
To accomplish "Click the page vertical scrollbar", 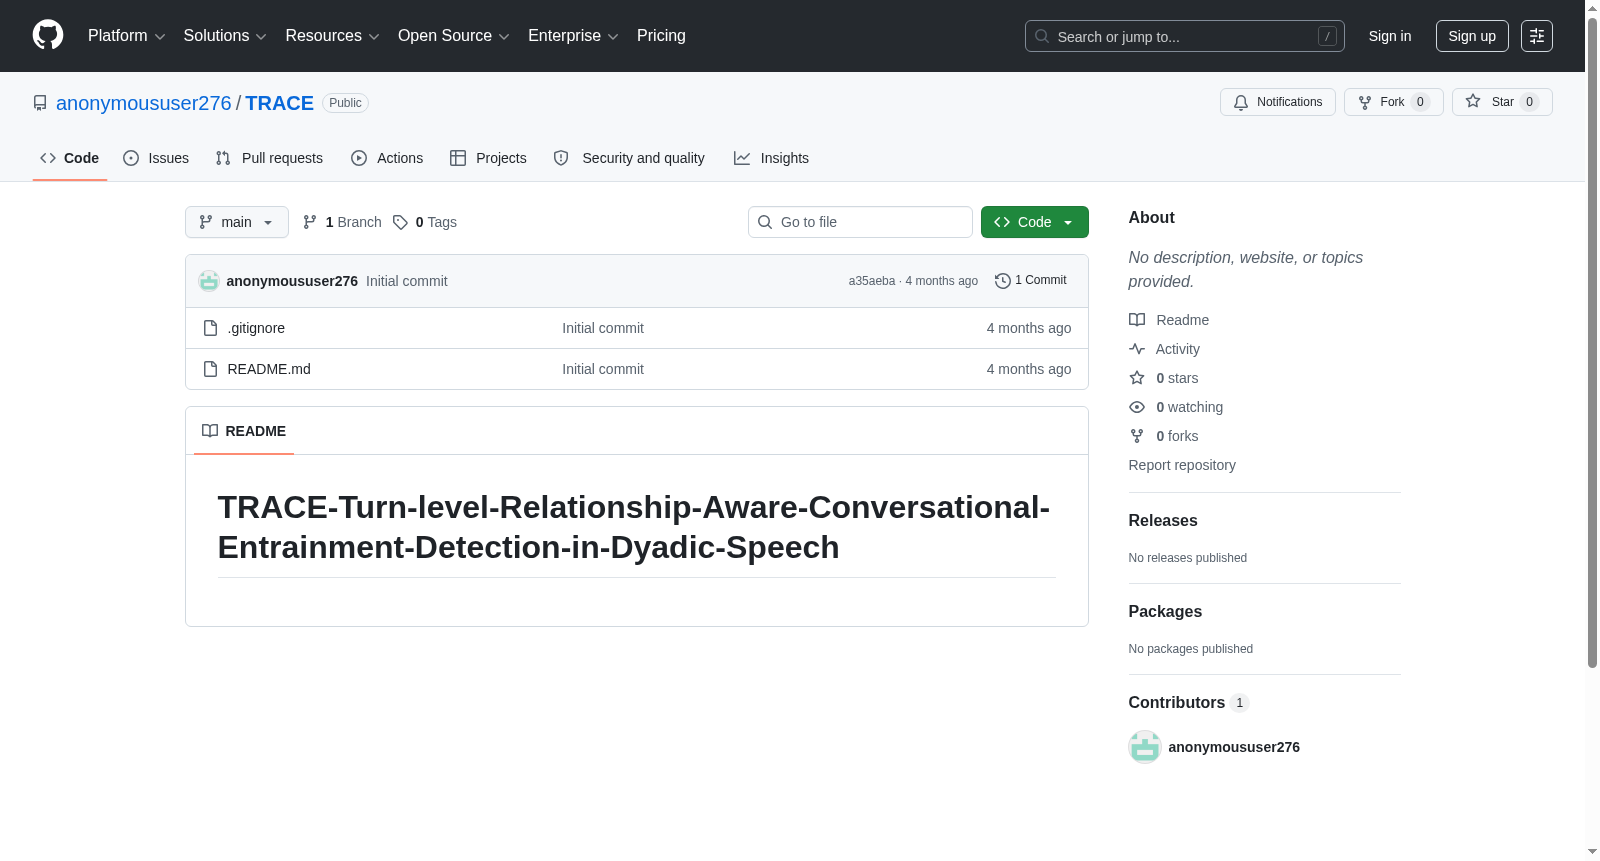I will click(x=1592, y=342).
